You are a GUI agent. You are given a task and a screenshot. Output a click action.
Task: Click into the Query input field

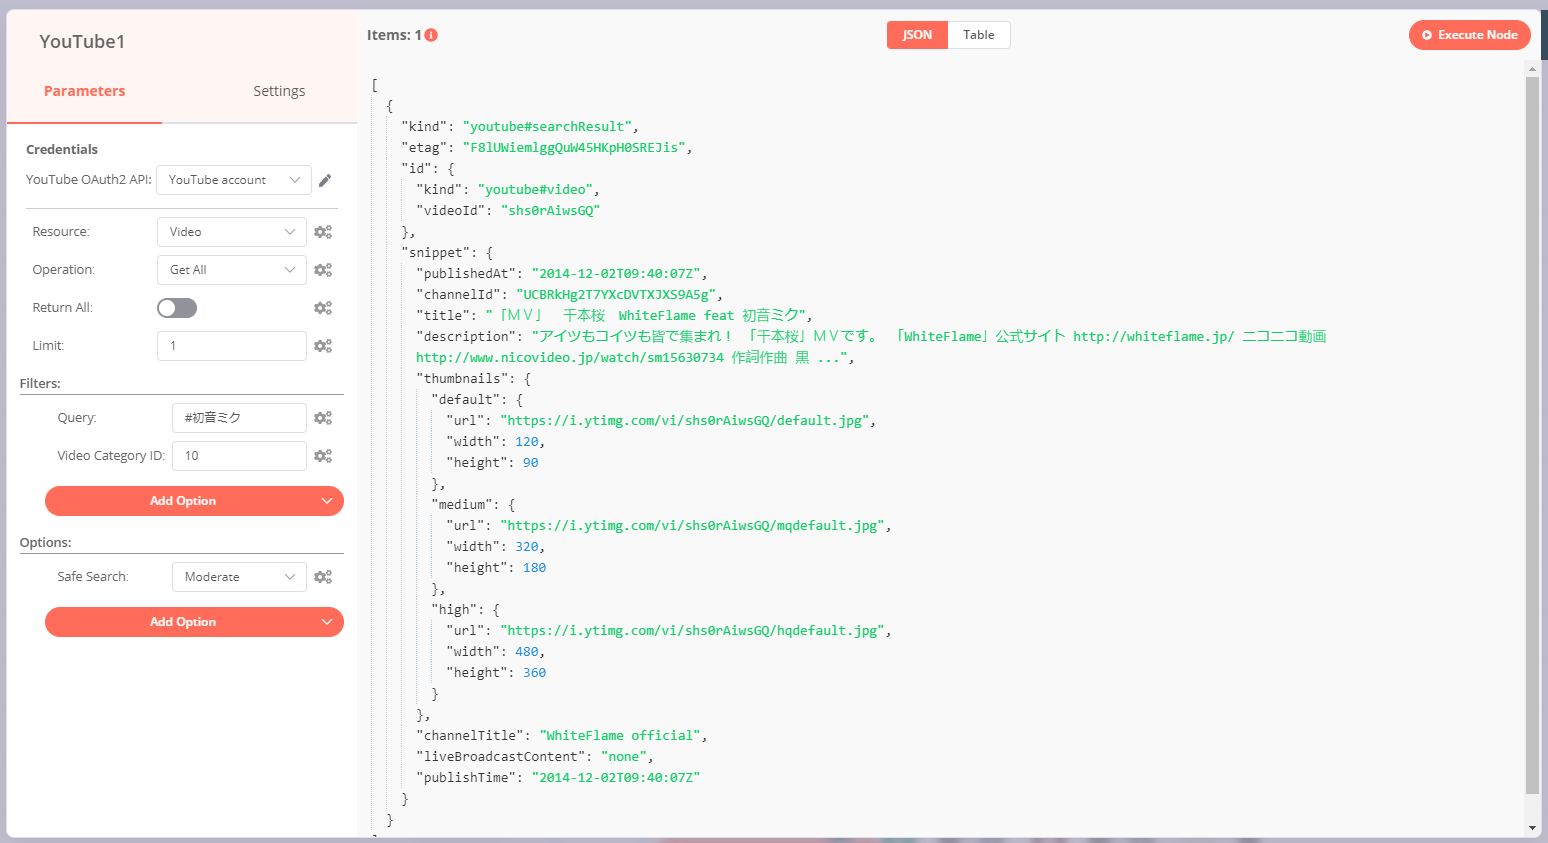coord(239,418)
